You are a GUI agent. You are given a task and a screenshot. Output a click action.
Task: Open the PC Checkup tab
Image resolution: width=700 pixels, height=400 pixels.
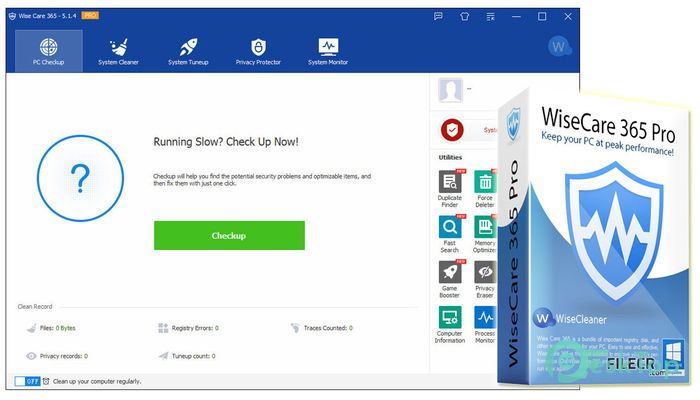[x=49, y=51]
